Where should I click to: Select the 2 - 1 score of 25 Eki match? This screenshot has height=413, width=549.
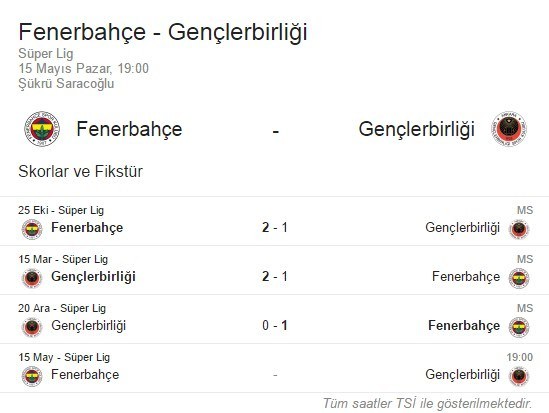pyautogui.click(x=275, y=228)
